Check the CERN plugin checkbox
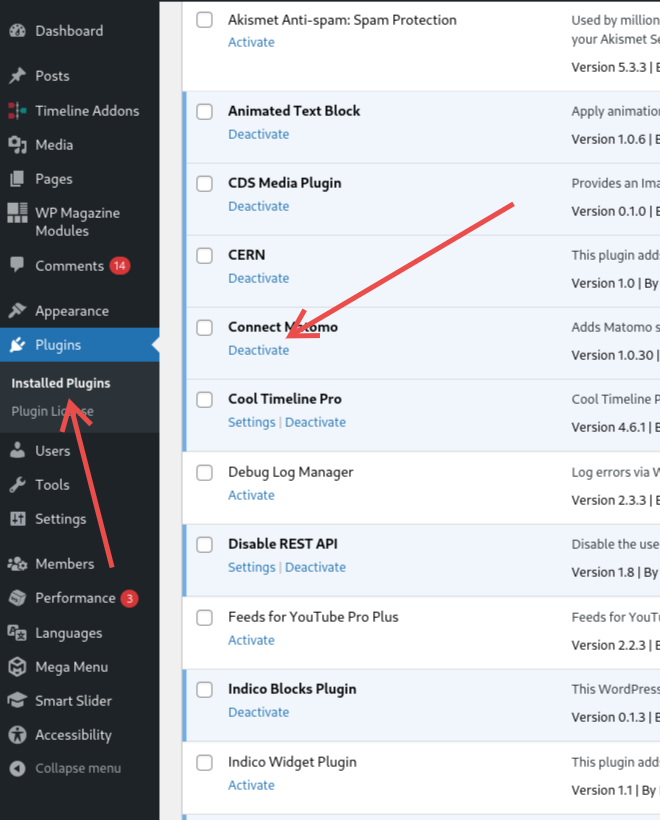 [204, 256]
